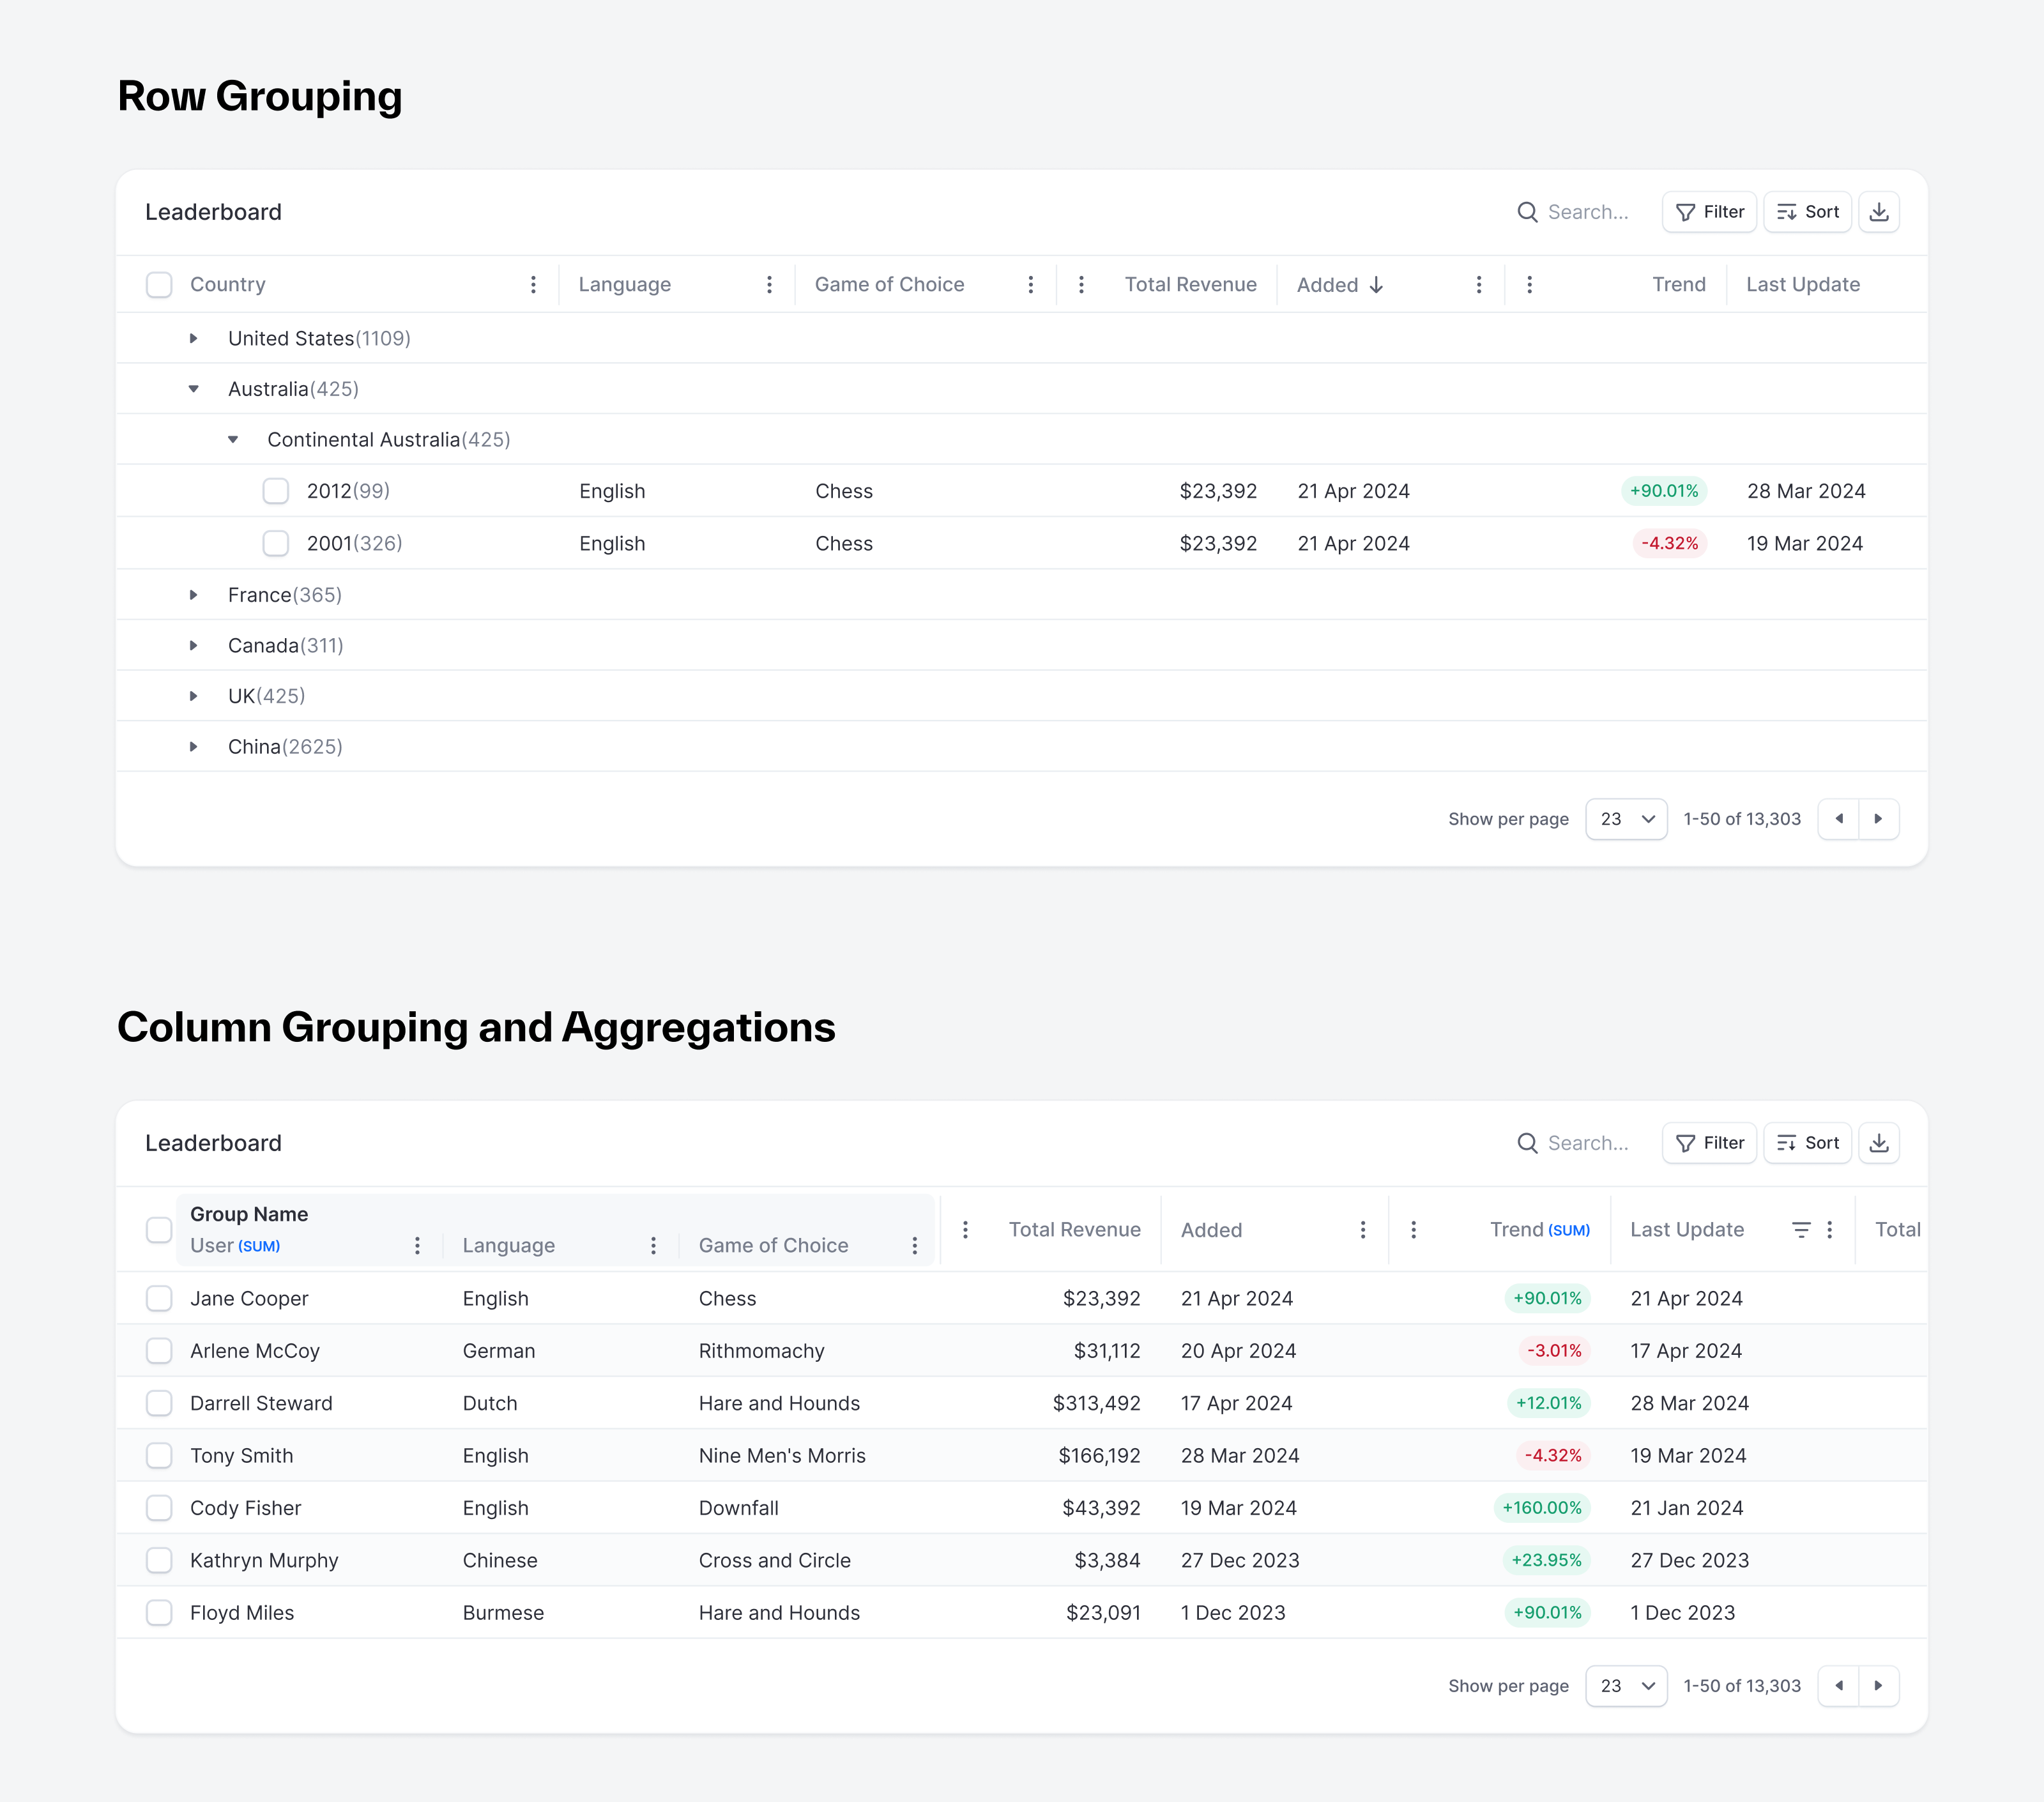Open Added column options in bottom table
This screenshot has width=2044, height=1802.
click(1362, 1230)
